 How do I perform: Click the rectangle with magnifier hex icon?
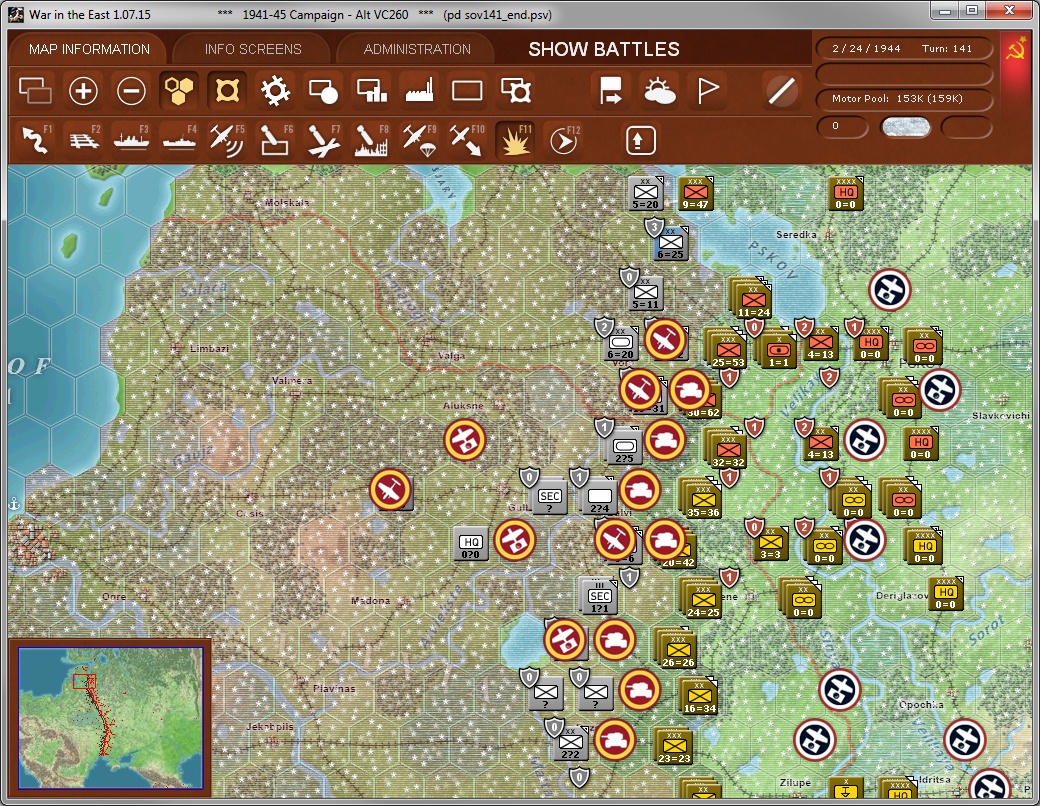(515, 91)
